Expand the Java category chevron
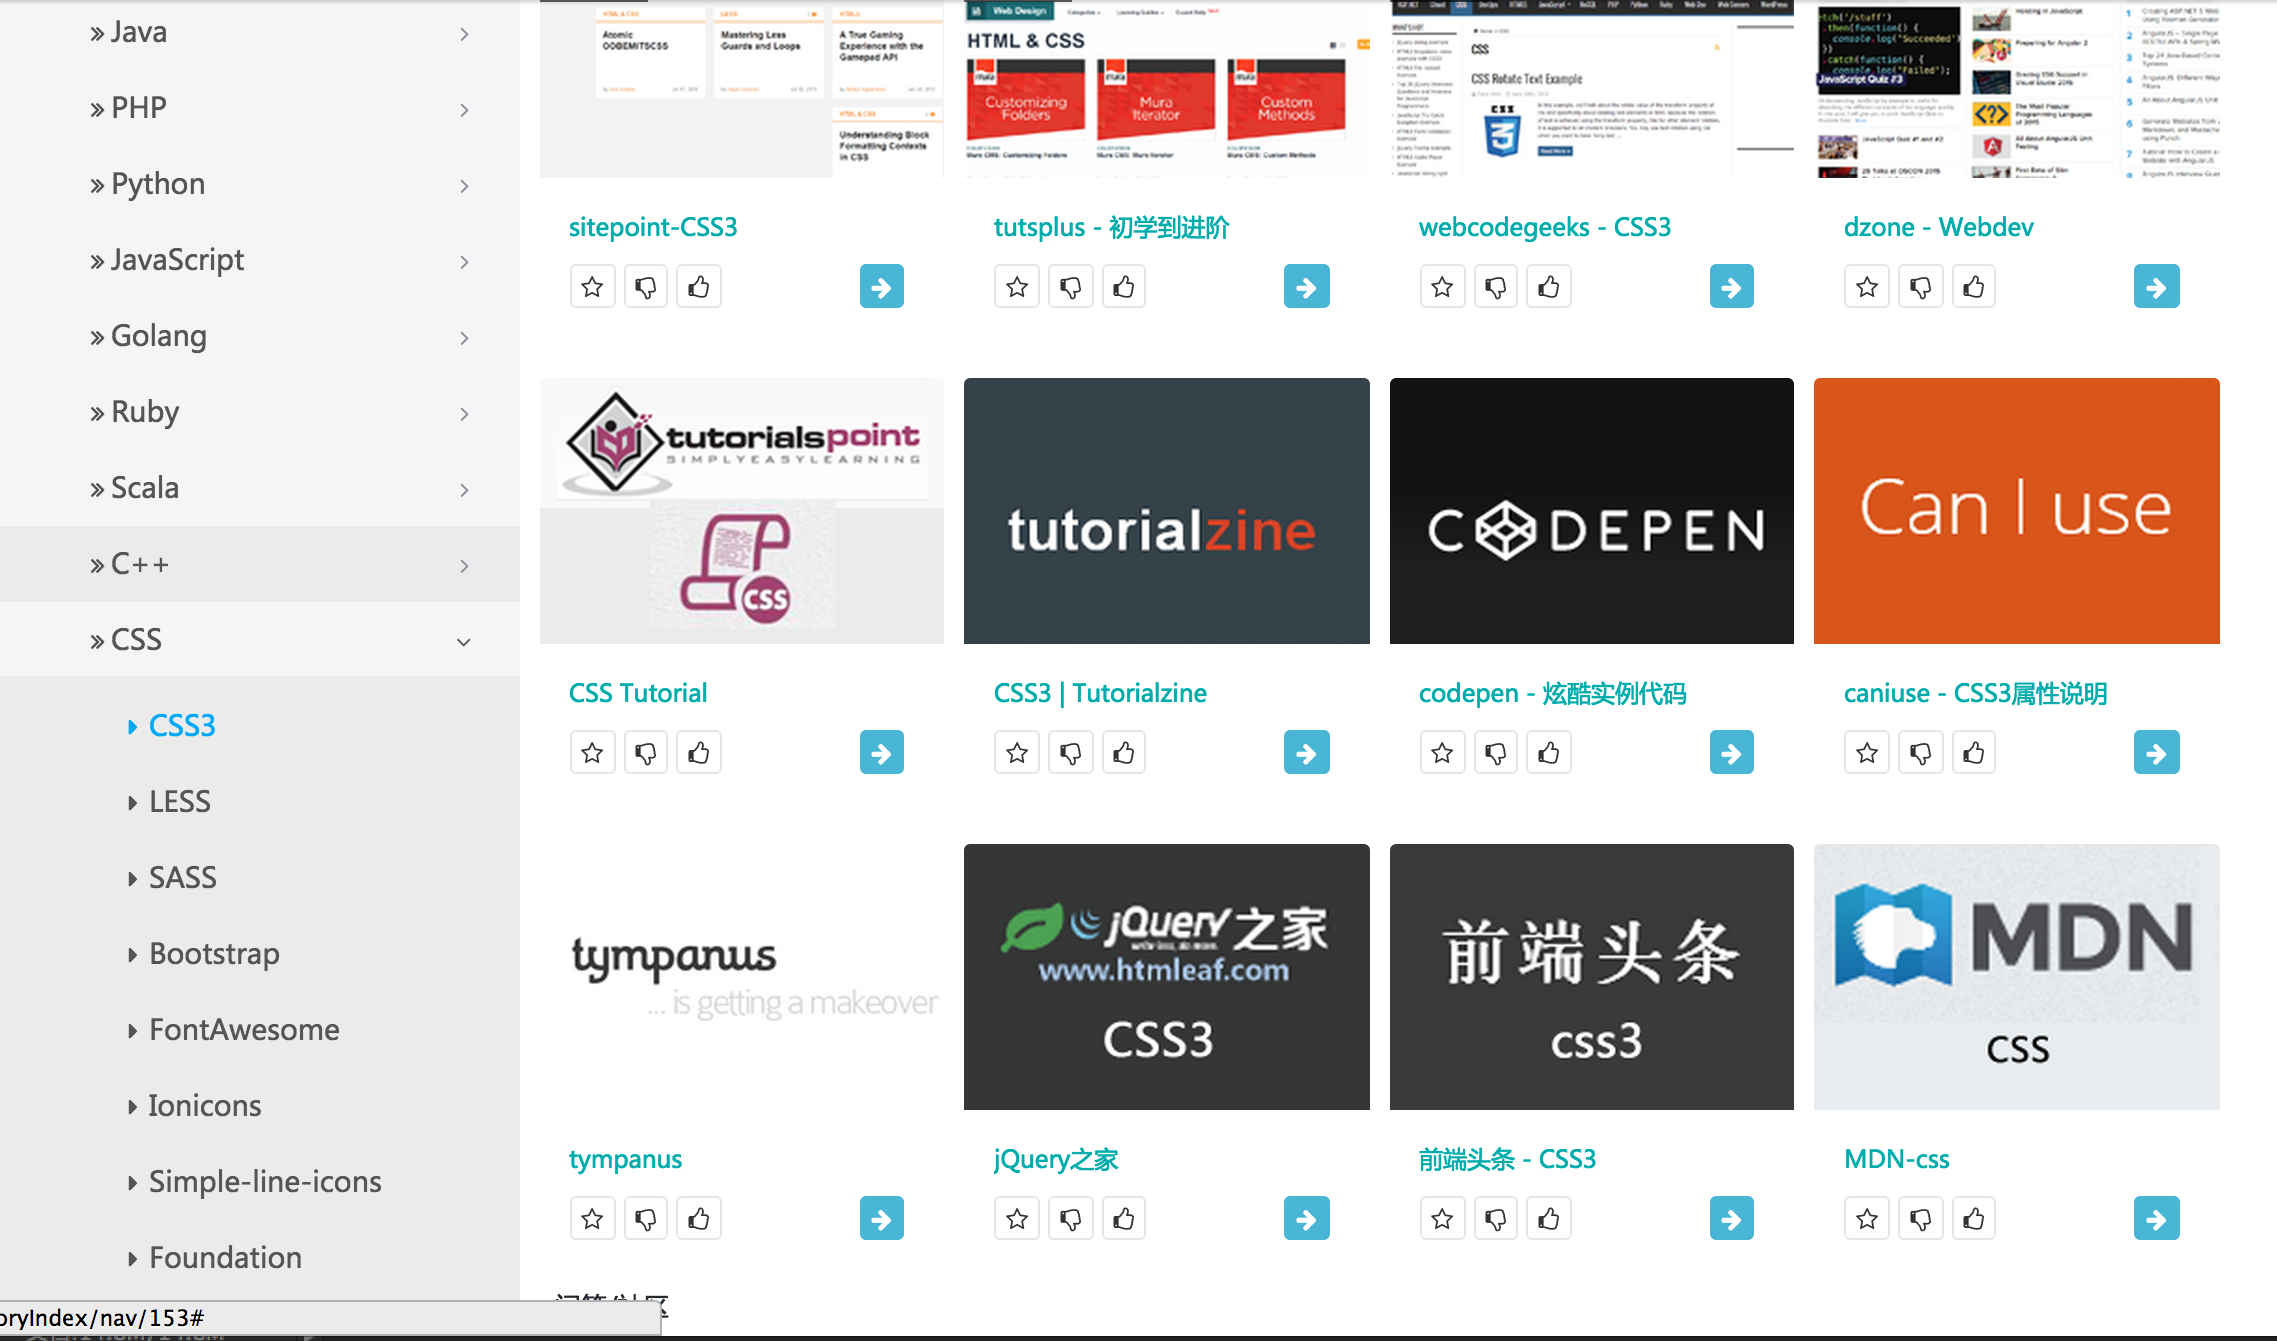This screenshot has height=1341, width=2277. [x=464, y=34]
